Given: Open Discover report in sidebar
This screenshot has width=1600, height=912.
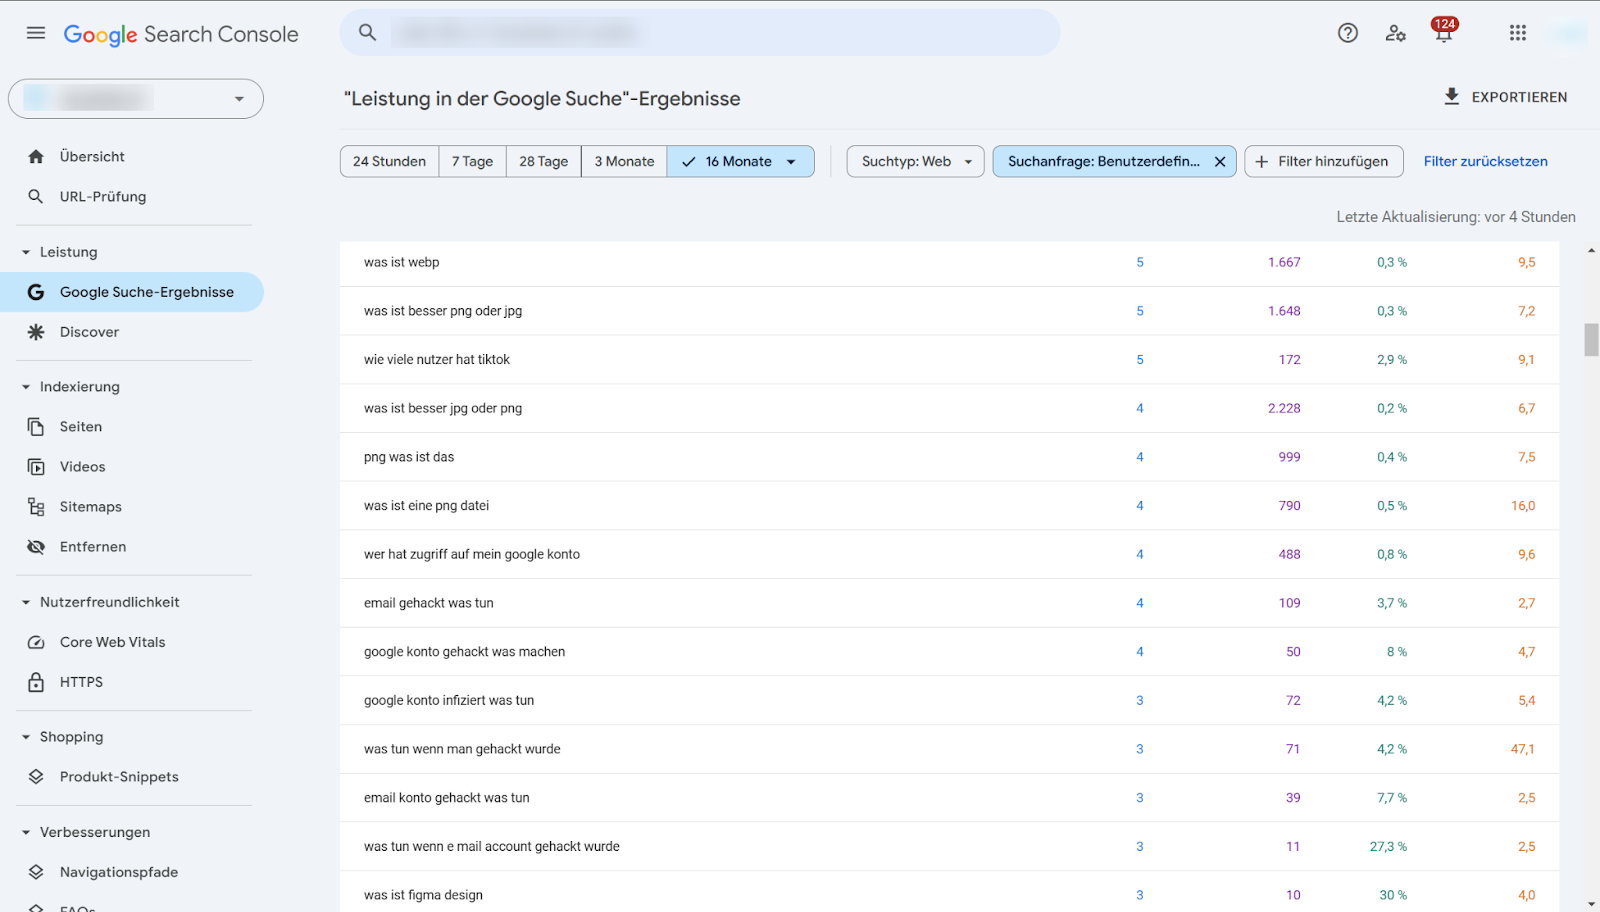Looking at the screenshot, I should click(x=132, y=332).
